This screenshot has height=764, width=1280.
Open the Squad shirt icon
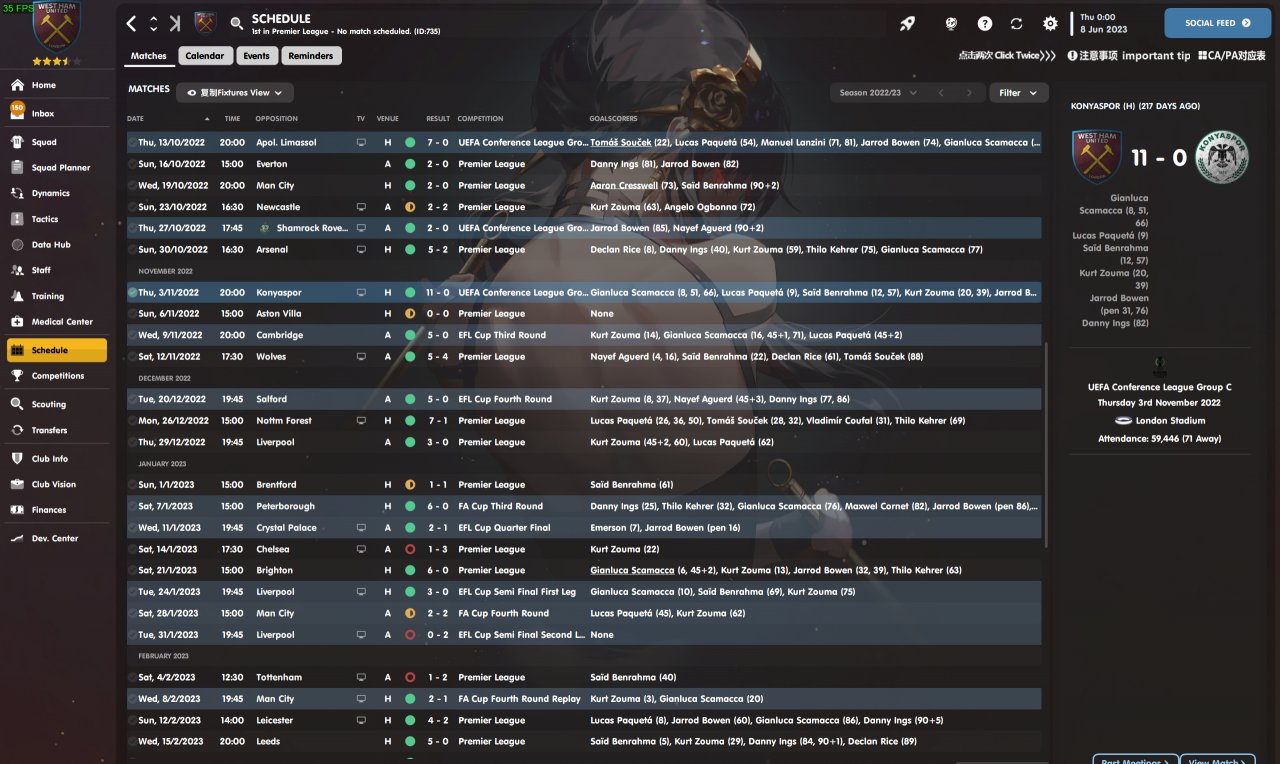(17, 142)
